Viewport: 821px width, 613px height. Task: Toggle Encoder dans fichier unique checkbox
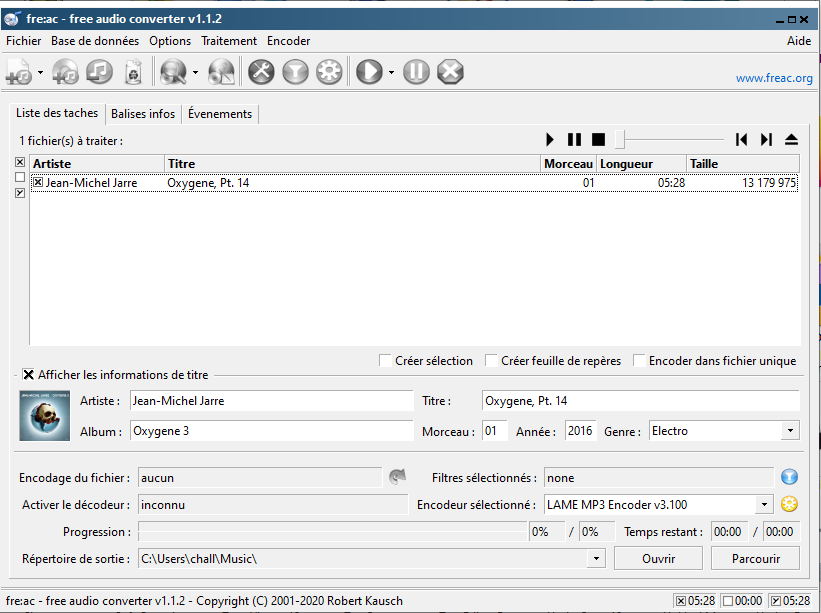point(639,361)
